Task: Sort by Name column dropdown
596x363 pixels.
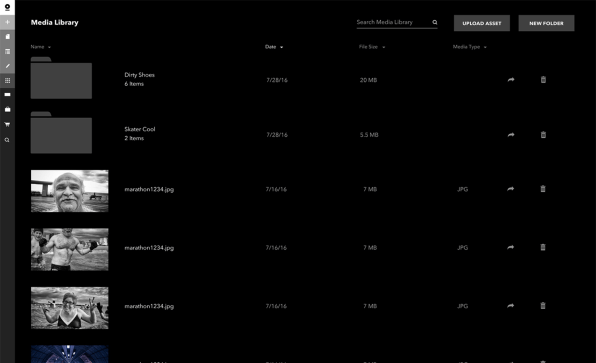Action: click(x=41, y=47)
